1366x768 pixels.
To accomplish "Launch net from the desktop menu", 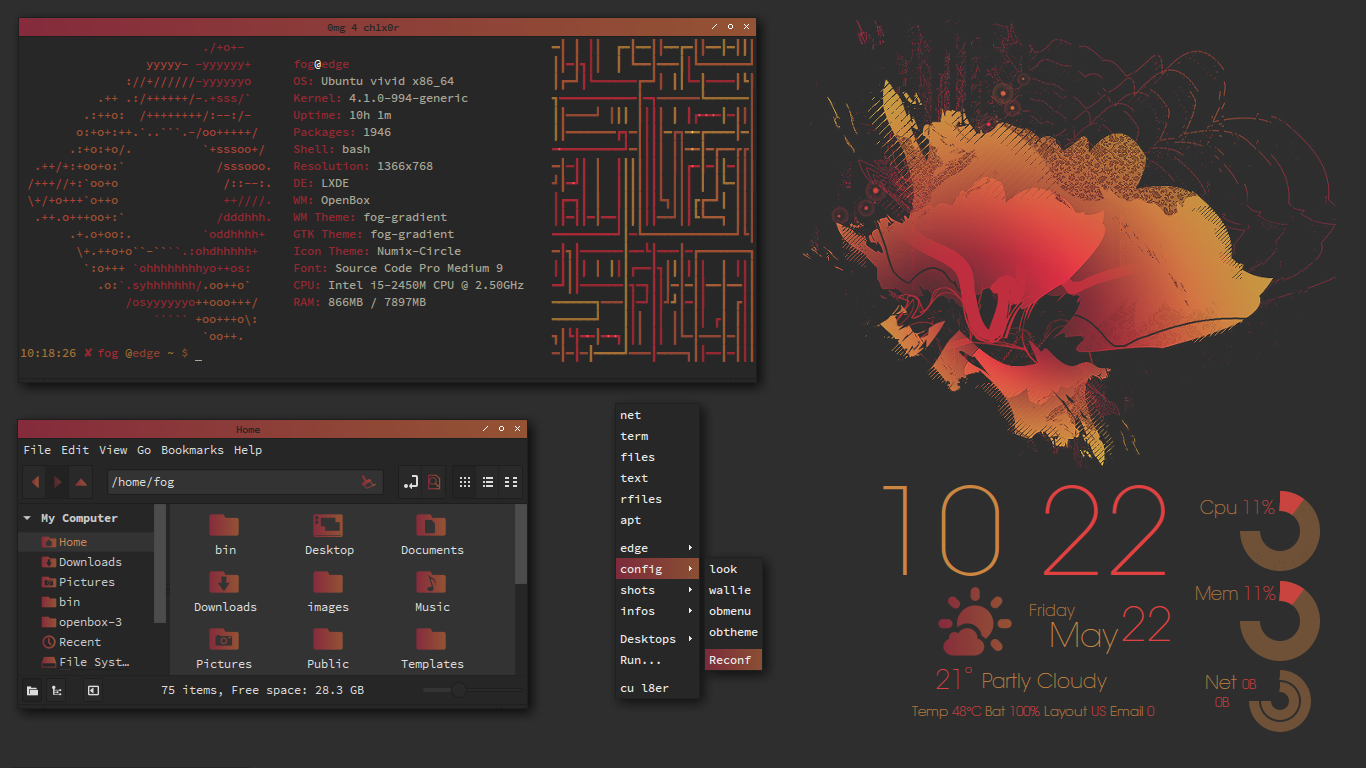I will point(656,415).
